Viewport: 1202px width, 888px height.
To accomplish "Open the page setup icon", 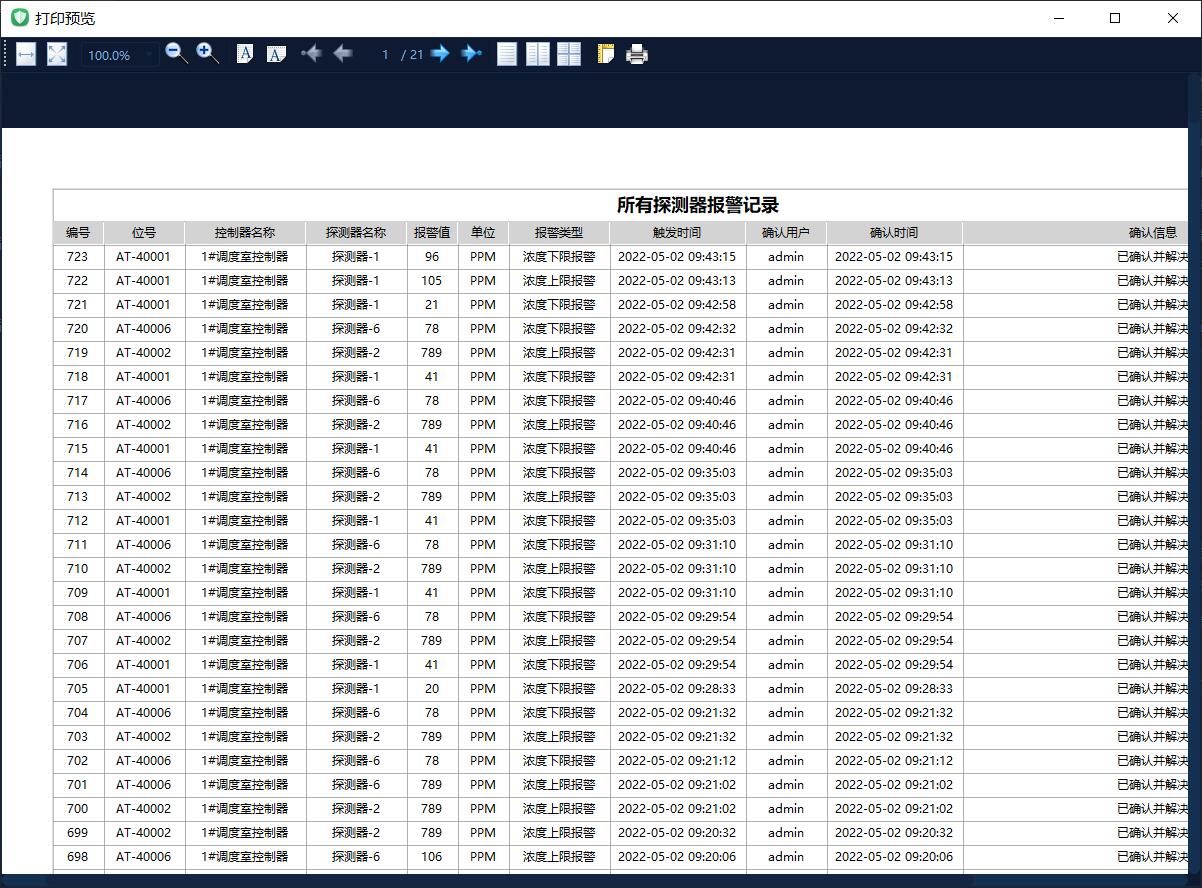I will 605,54.
